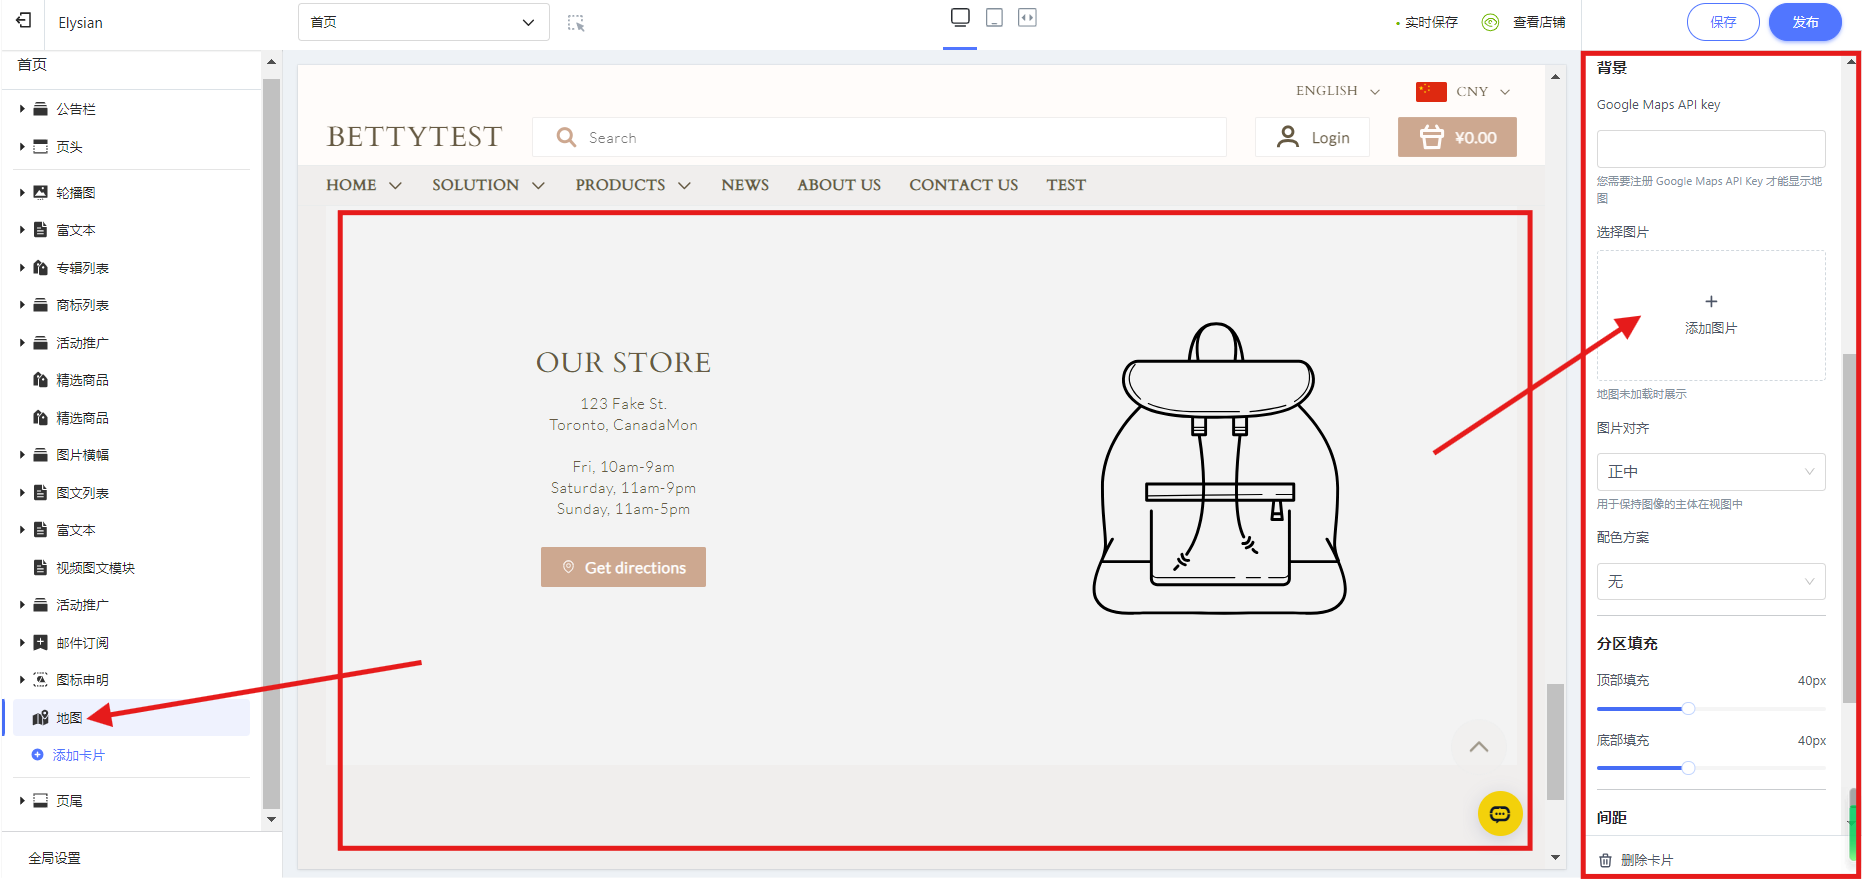Open the 配色方案 color scheme dropdown
Screen dimensions: 1862x880
coord(1710,582)
